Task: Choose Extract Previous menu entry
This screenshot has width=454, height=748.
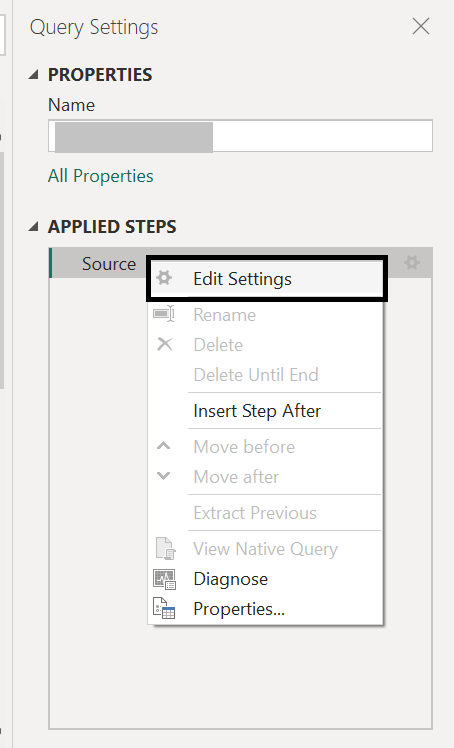Action: tap(255, 513)
